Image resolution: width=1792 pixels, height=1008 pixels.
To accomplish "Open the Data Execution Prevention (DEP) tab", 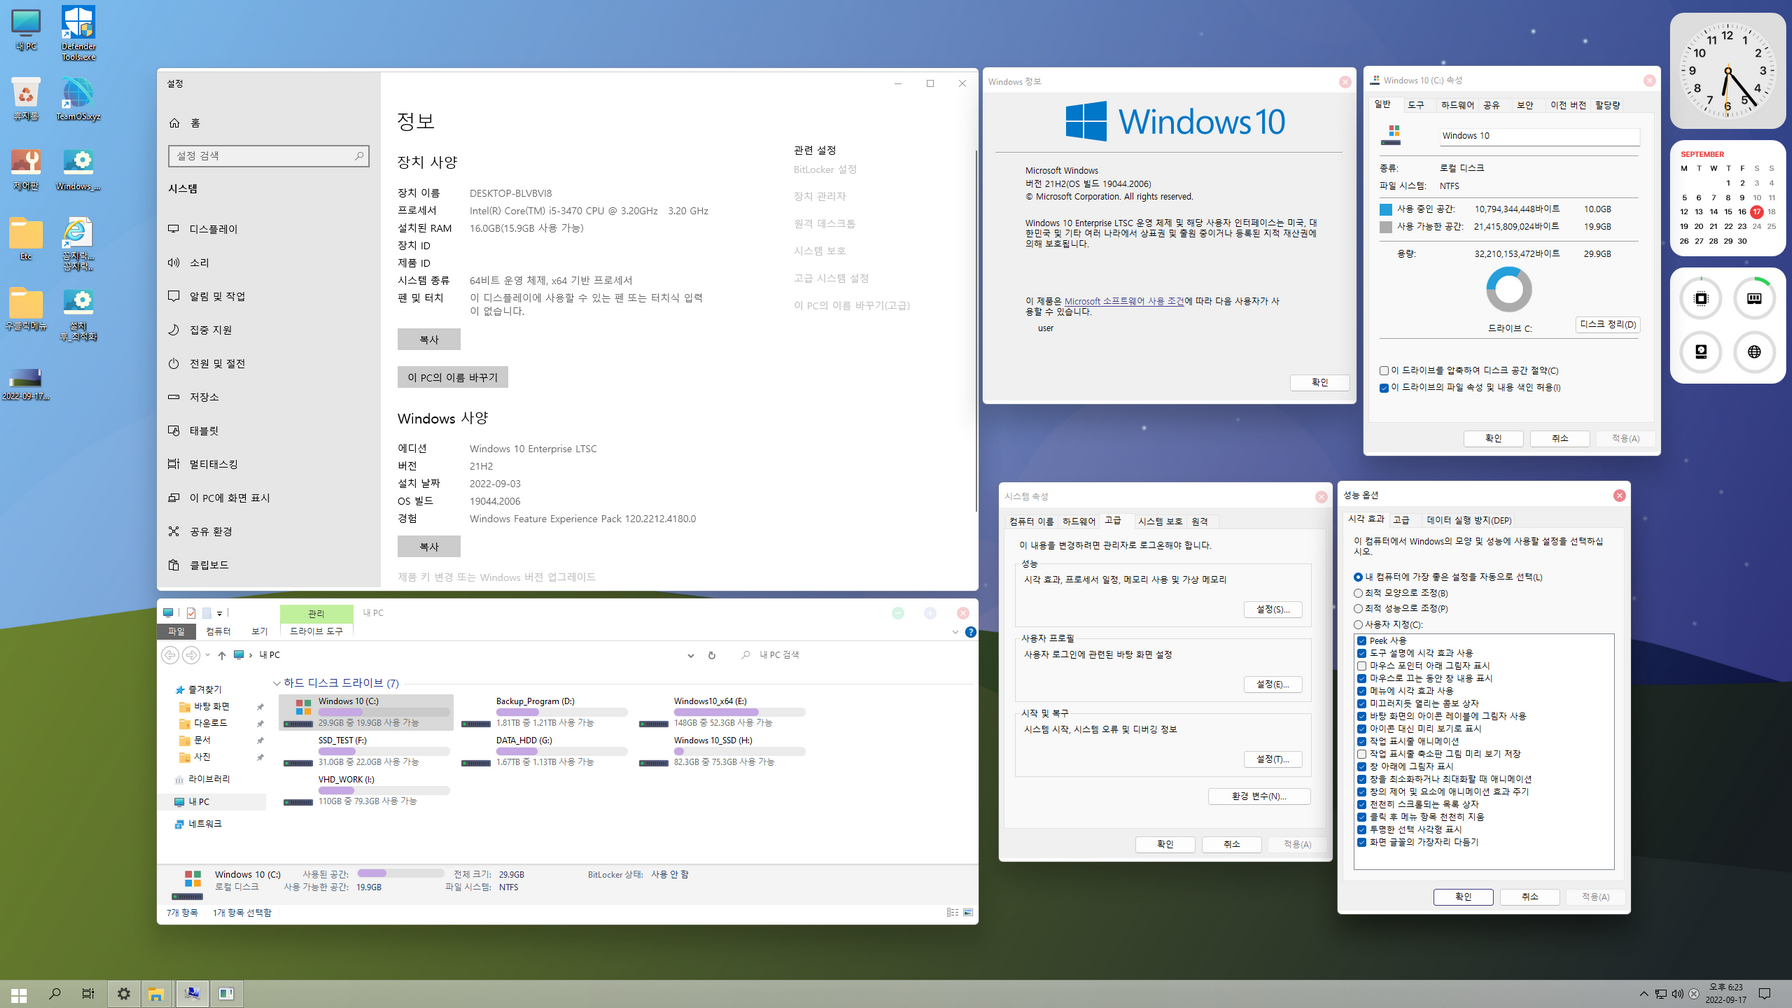I will tap(1469, 520).
